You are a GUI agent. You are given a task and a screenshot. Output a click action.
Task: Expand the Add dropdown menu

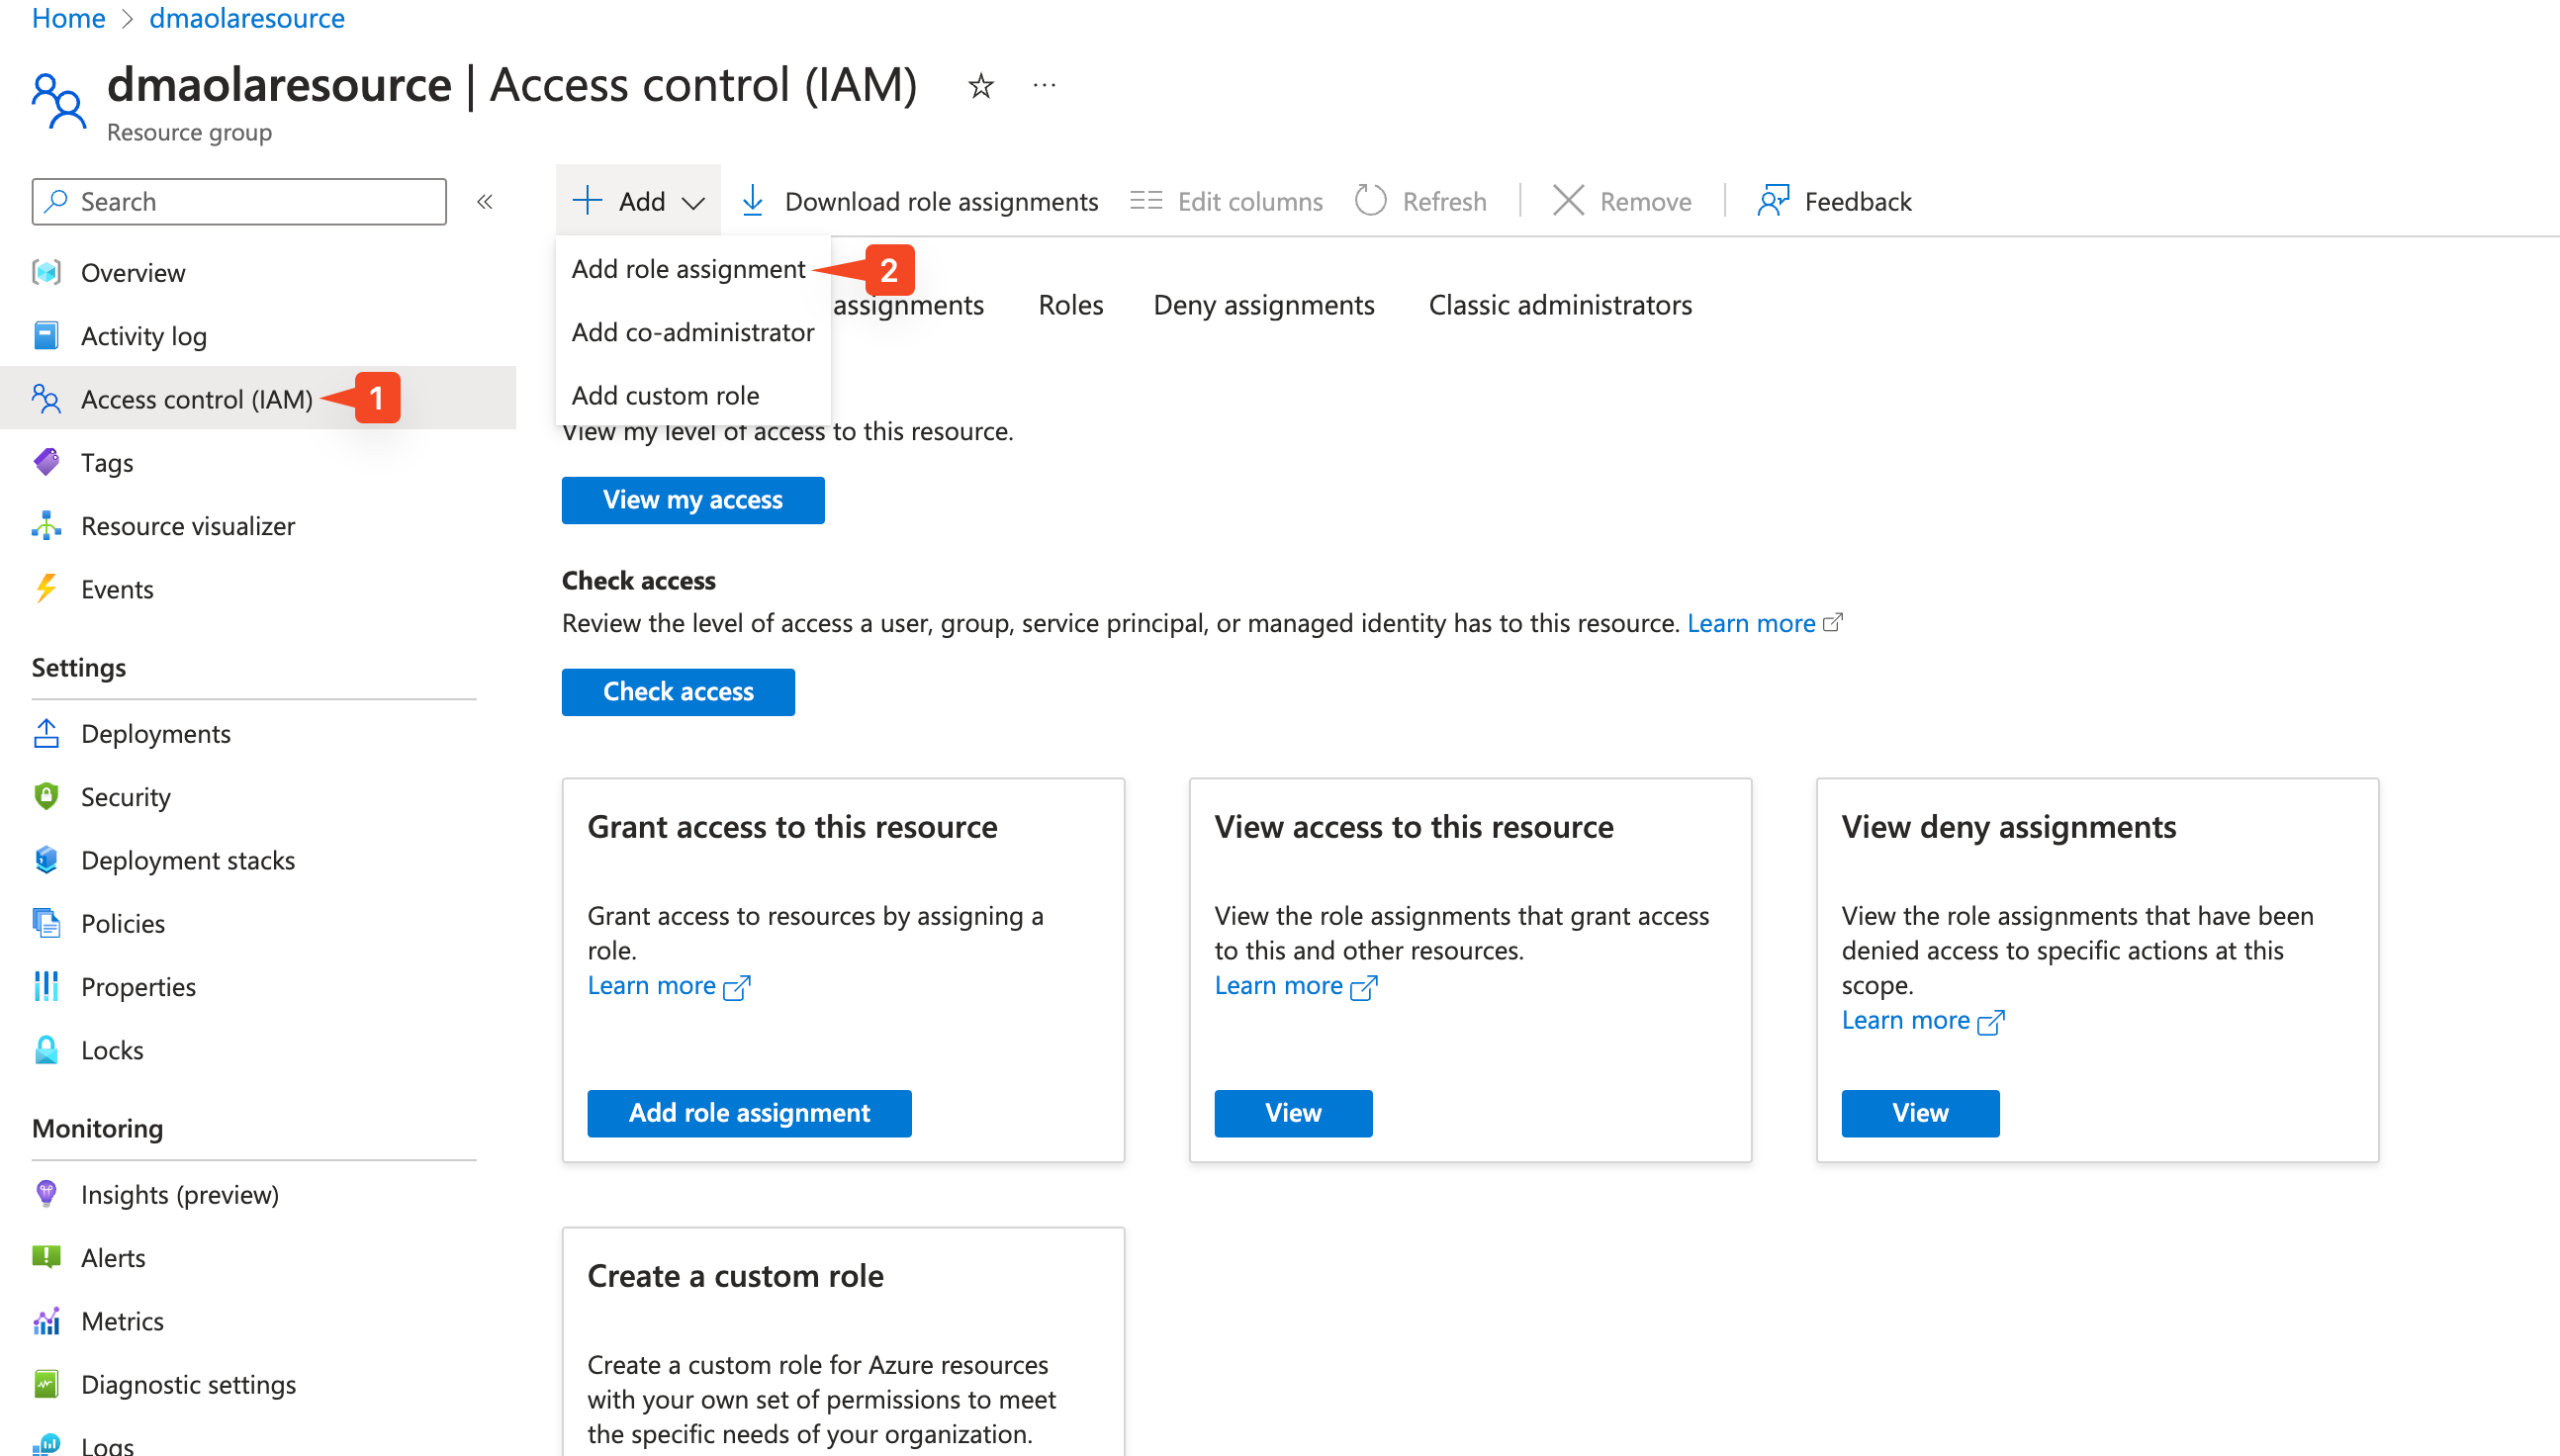tap(639, 202)
